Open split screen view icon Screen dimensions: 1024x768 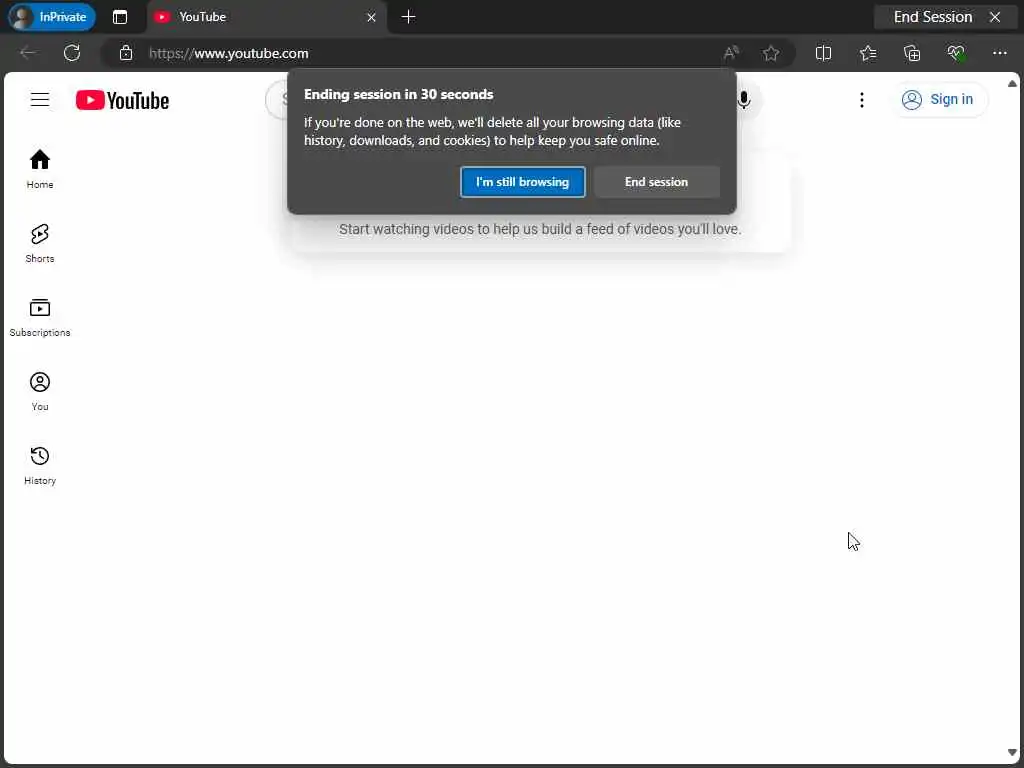[824, 53]
